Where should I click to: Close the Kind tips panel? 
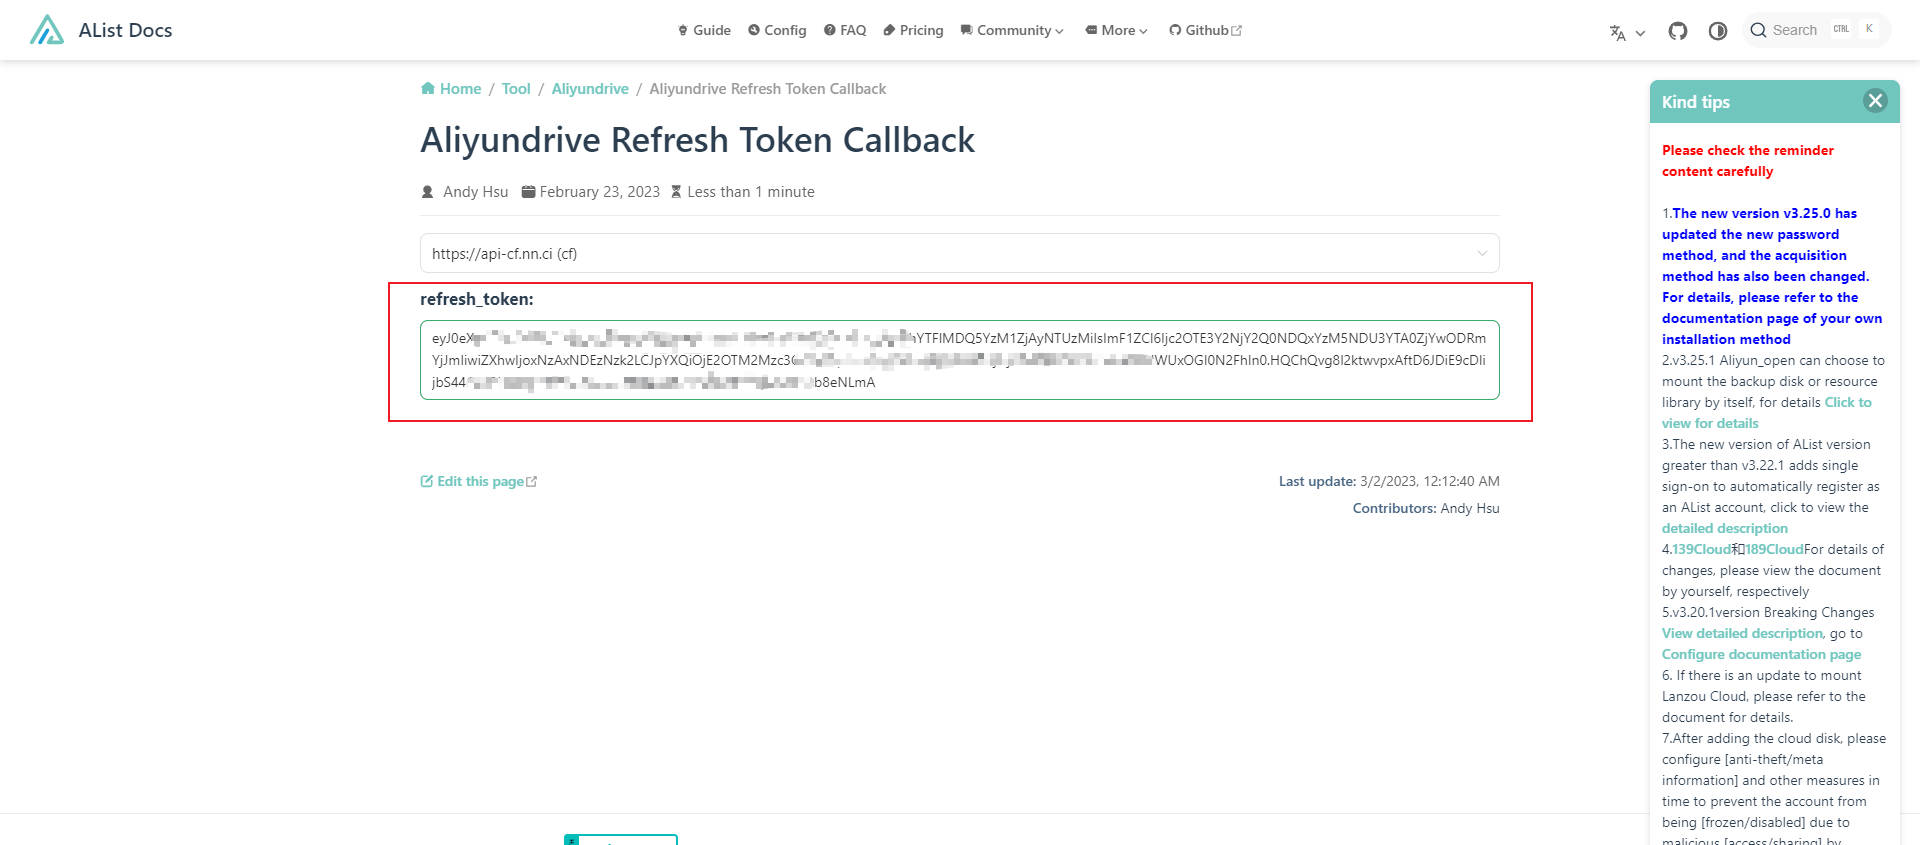point(1875,101)
